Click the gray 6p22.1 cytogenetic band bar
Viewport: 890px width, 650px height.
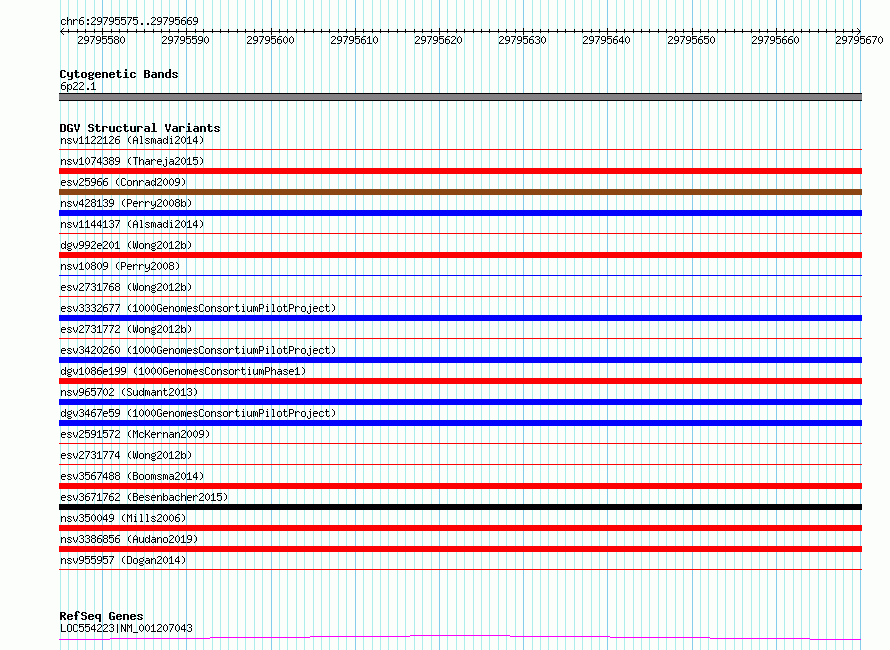click(460, 97)
